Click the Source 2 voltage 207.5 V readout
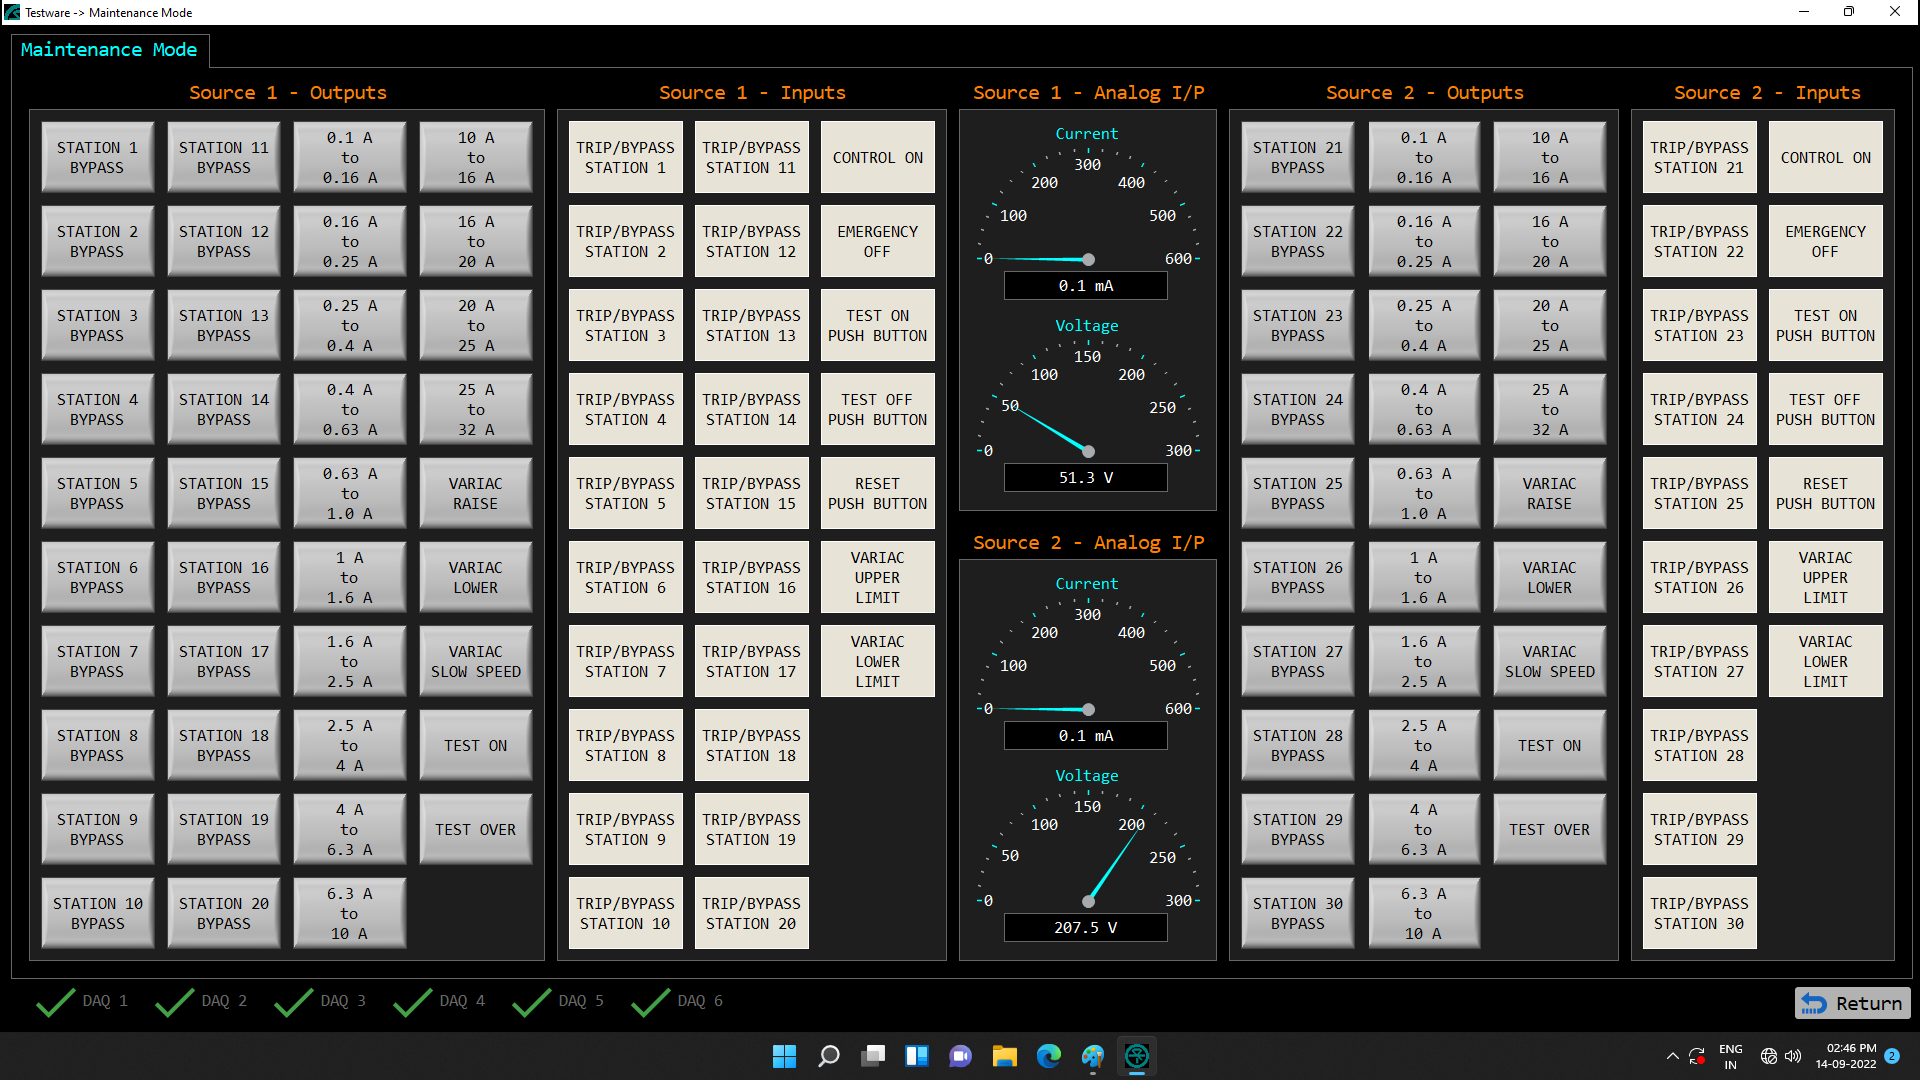This screenshot has width=1920, height=1080. point(1085,928)
